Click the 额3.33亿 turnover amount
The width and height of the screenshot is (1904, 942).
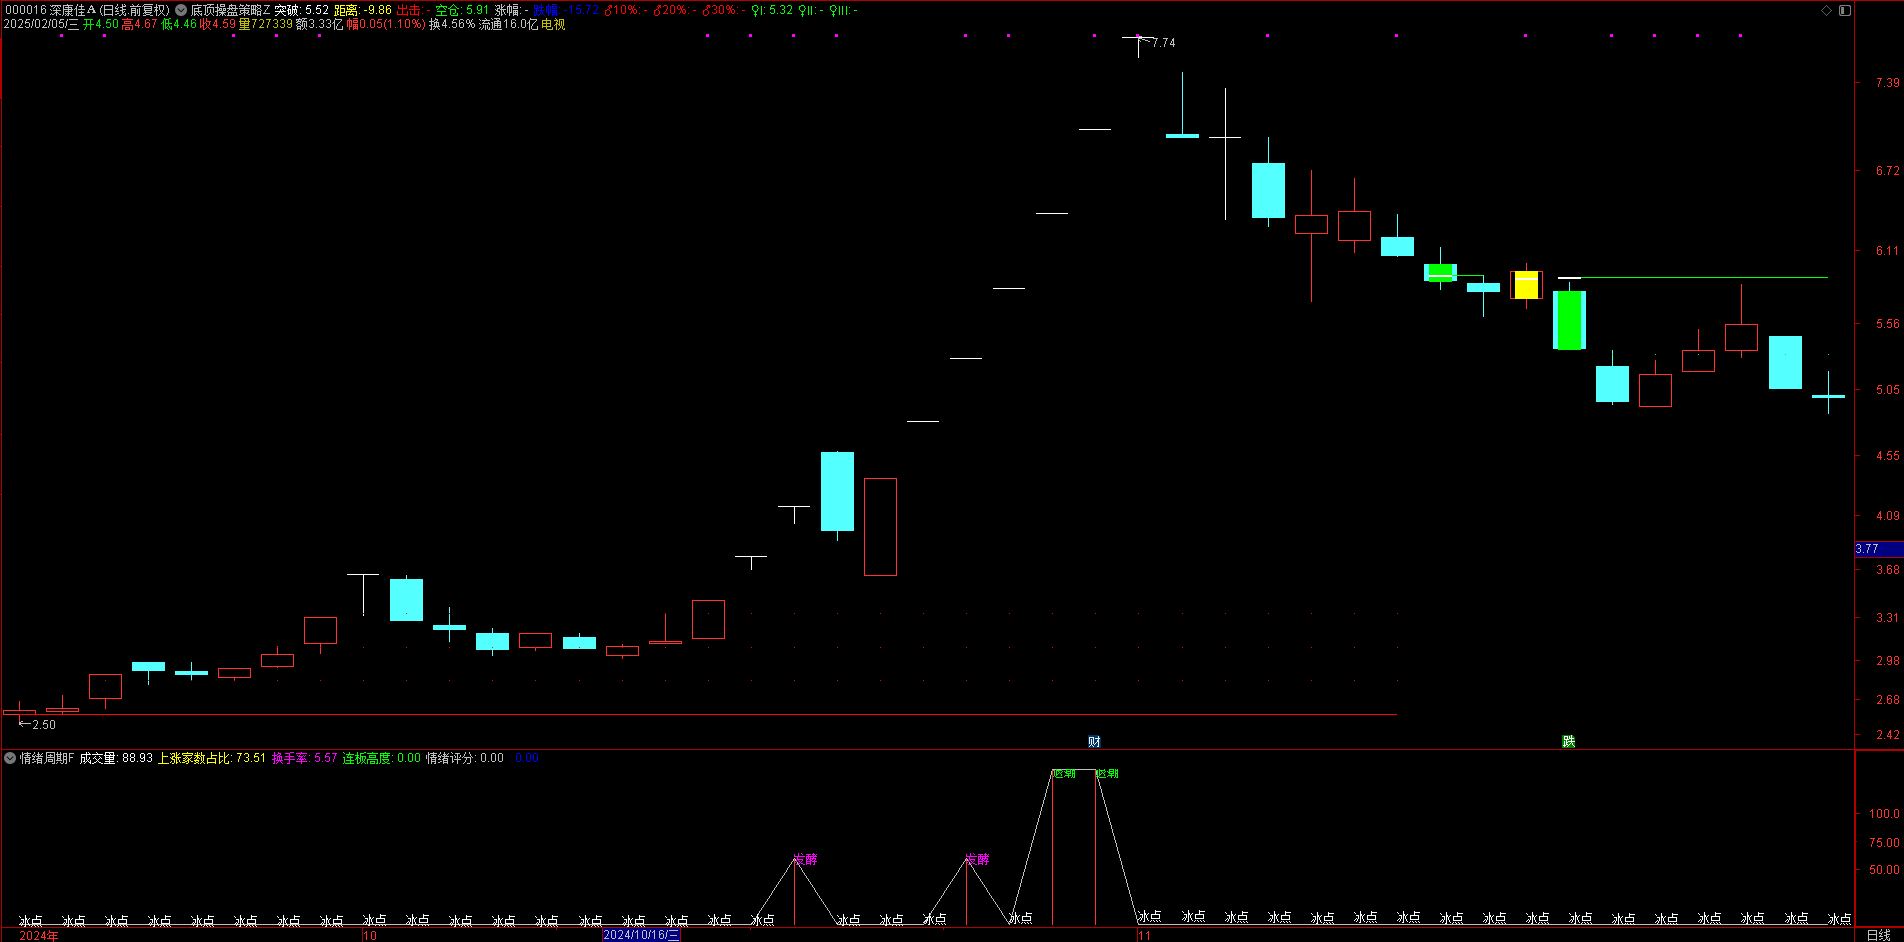(320, 24)
